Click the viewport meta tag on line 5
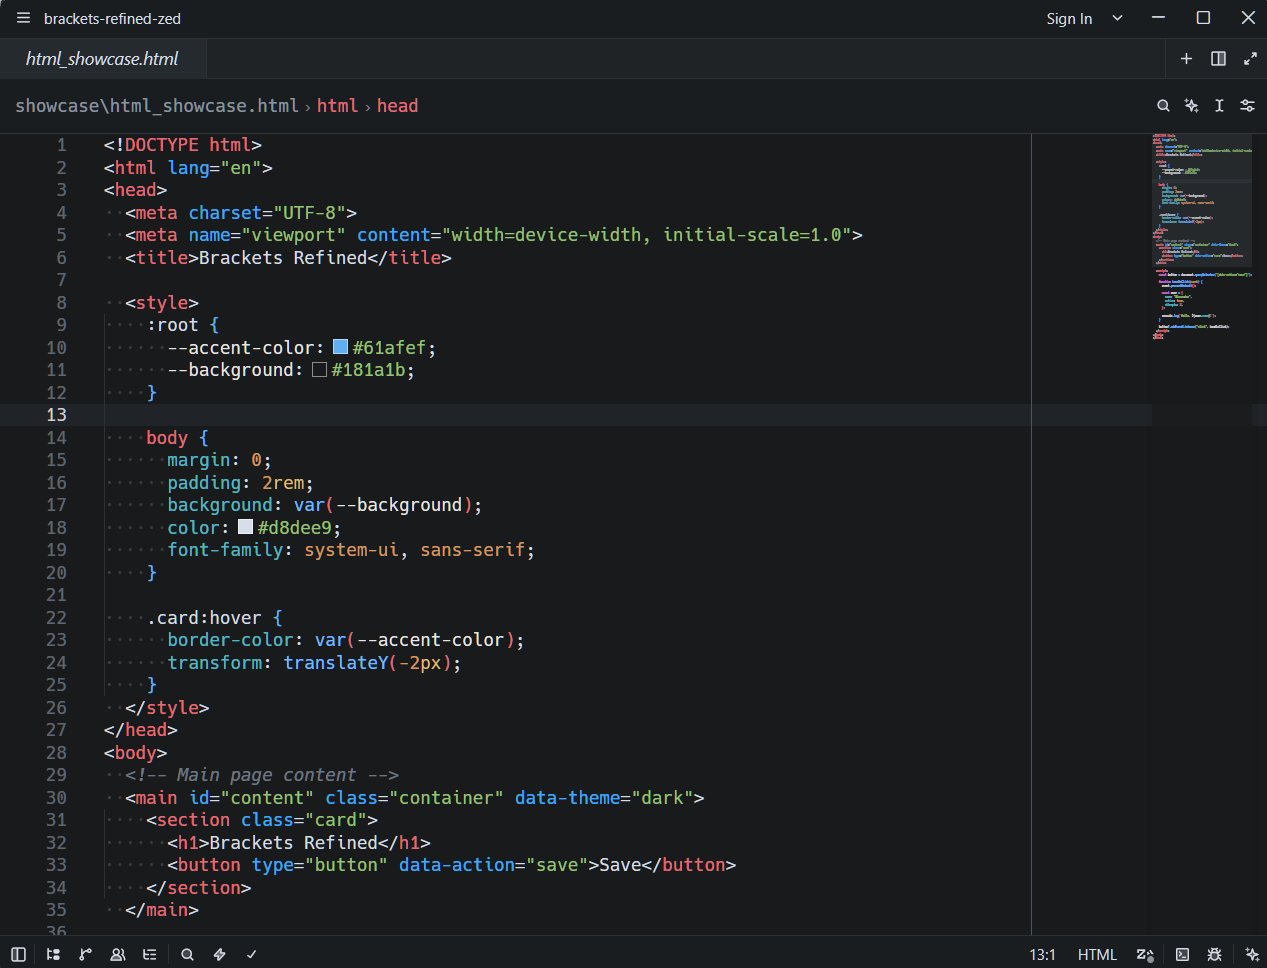This screenshot has height=968, width=1267. coord(494,235)
